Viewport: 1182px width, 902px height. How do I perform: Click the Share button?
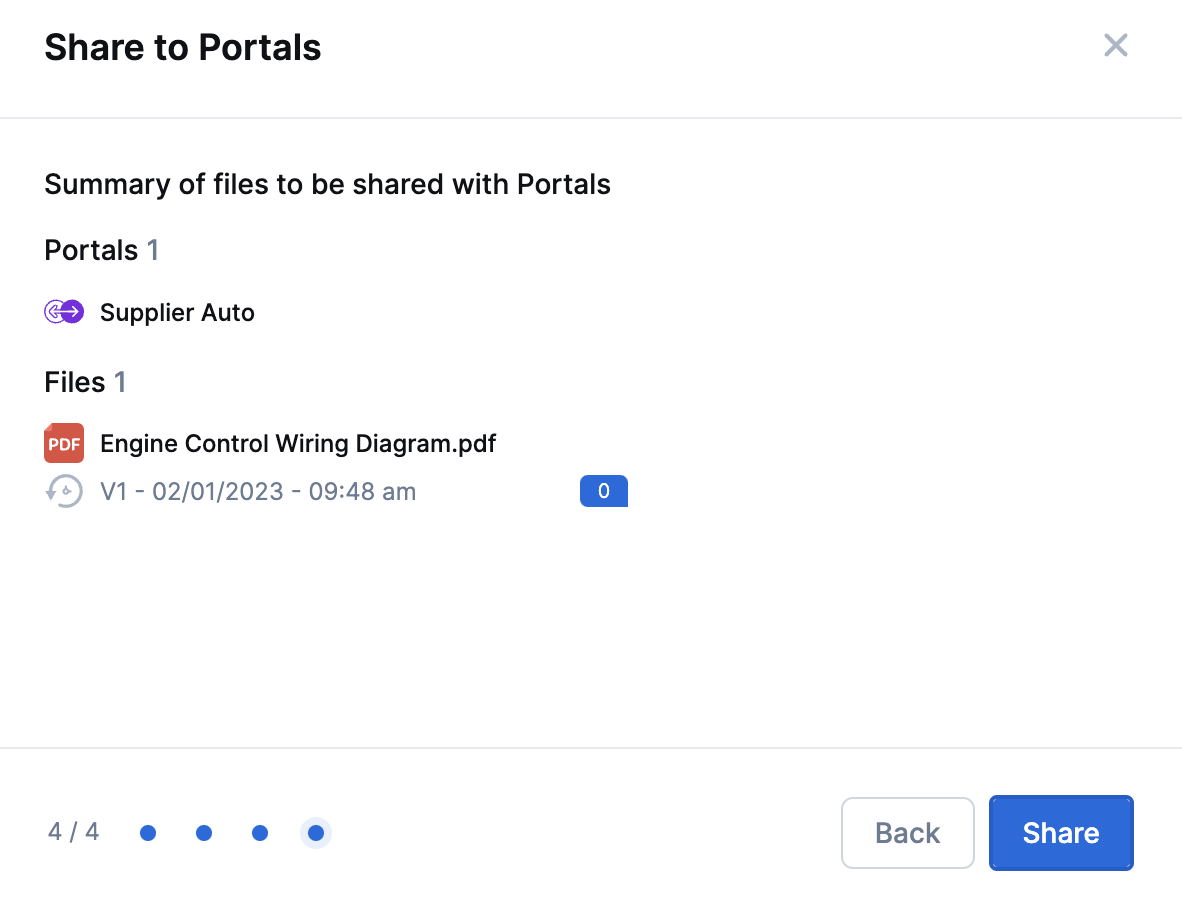pos(1061,833)
